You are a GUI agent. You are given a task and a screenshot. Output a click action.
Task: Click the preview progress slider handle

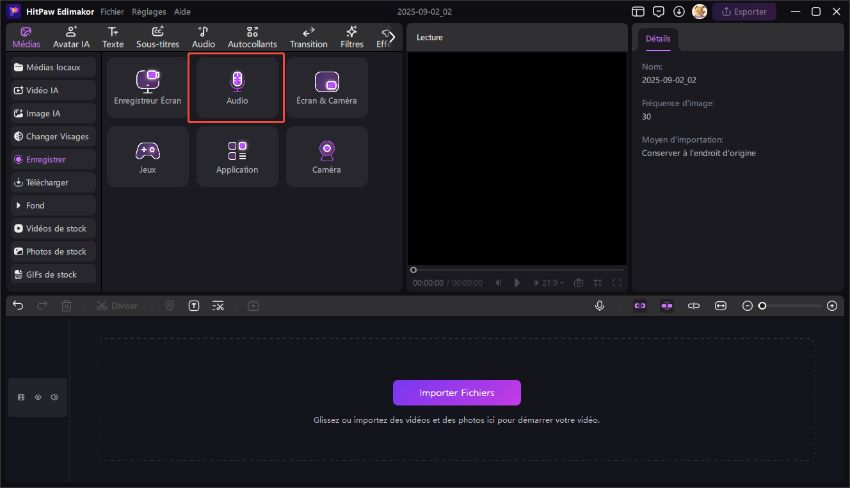tap(413, 269)
